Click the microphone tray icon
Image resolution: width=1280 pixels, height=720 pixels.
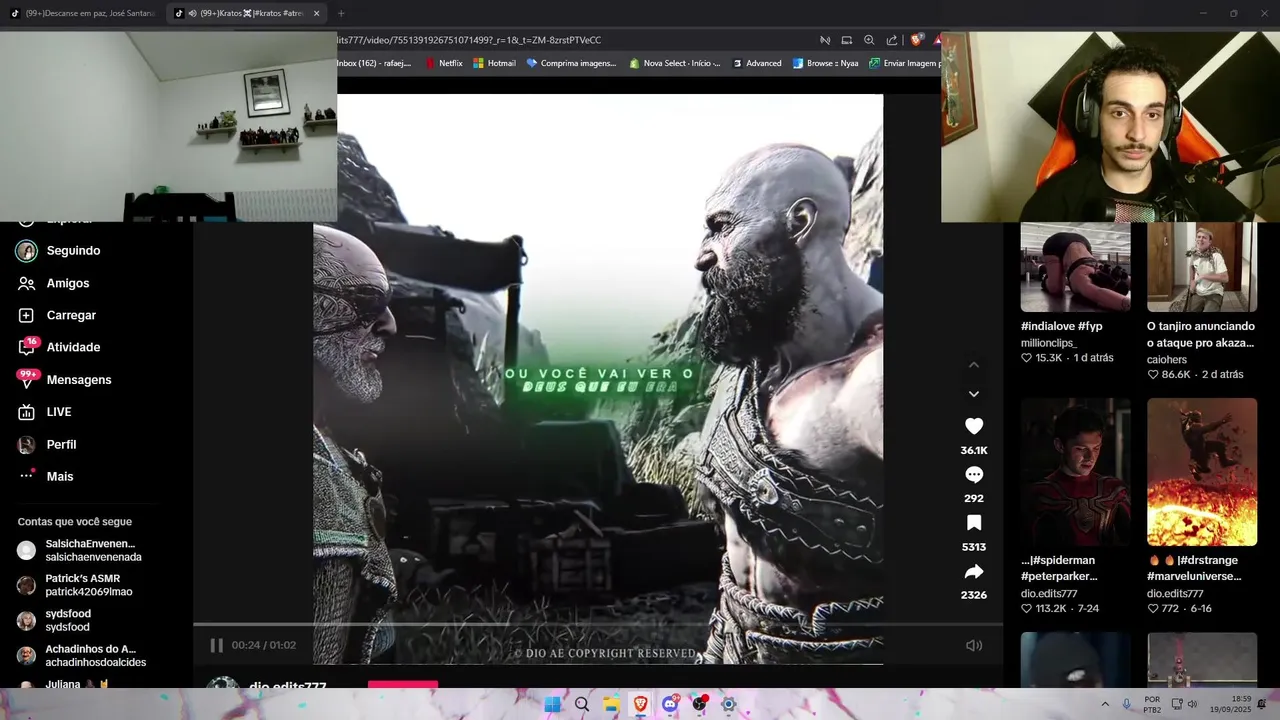tap(1127, 704)
